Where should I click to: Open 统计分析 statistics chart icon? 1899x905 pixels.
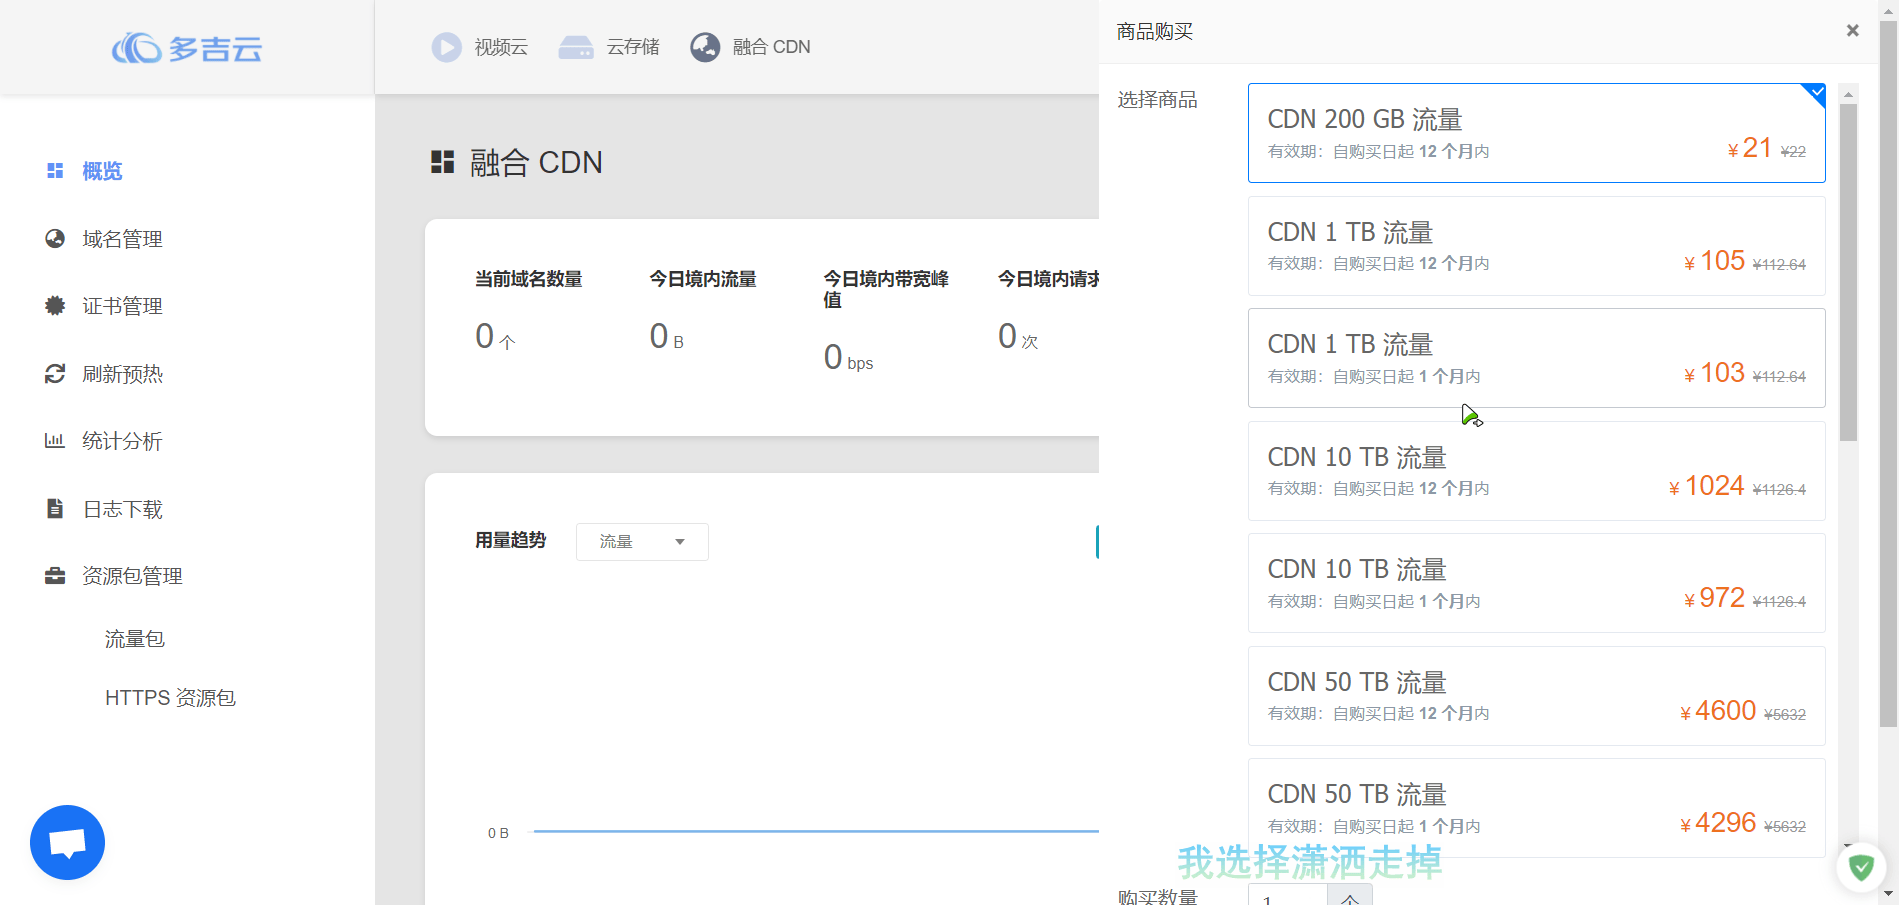[55, 440]
